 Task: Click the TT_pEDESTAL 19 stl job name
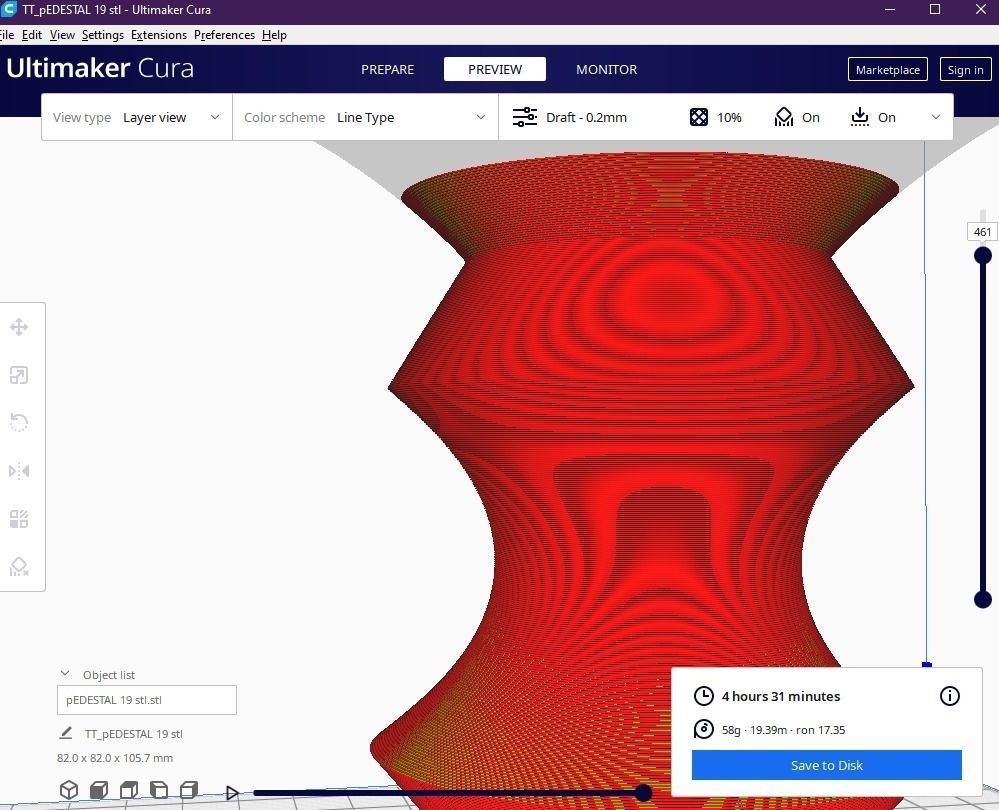click(x=134, y=734)
